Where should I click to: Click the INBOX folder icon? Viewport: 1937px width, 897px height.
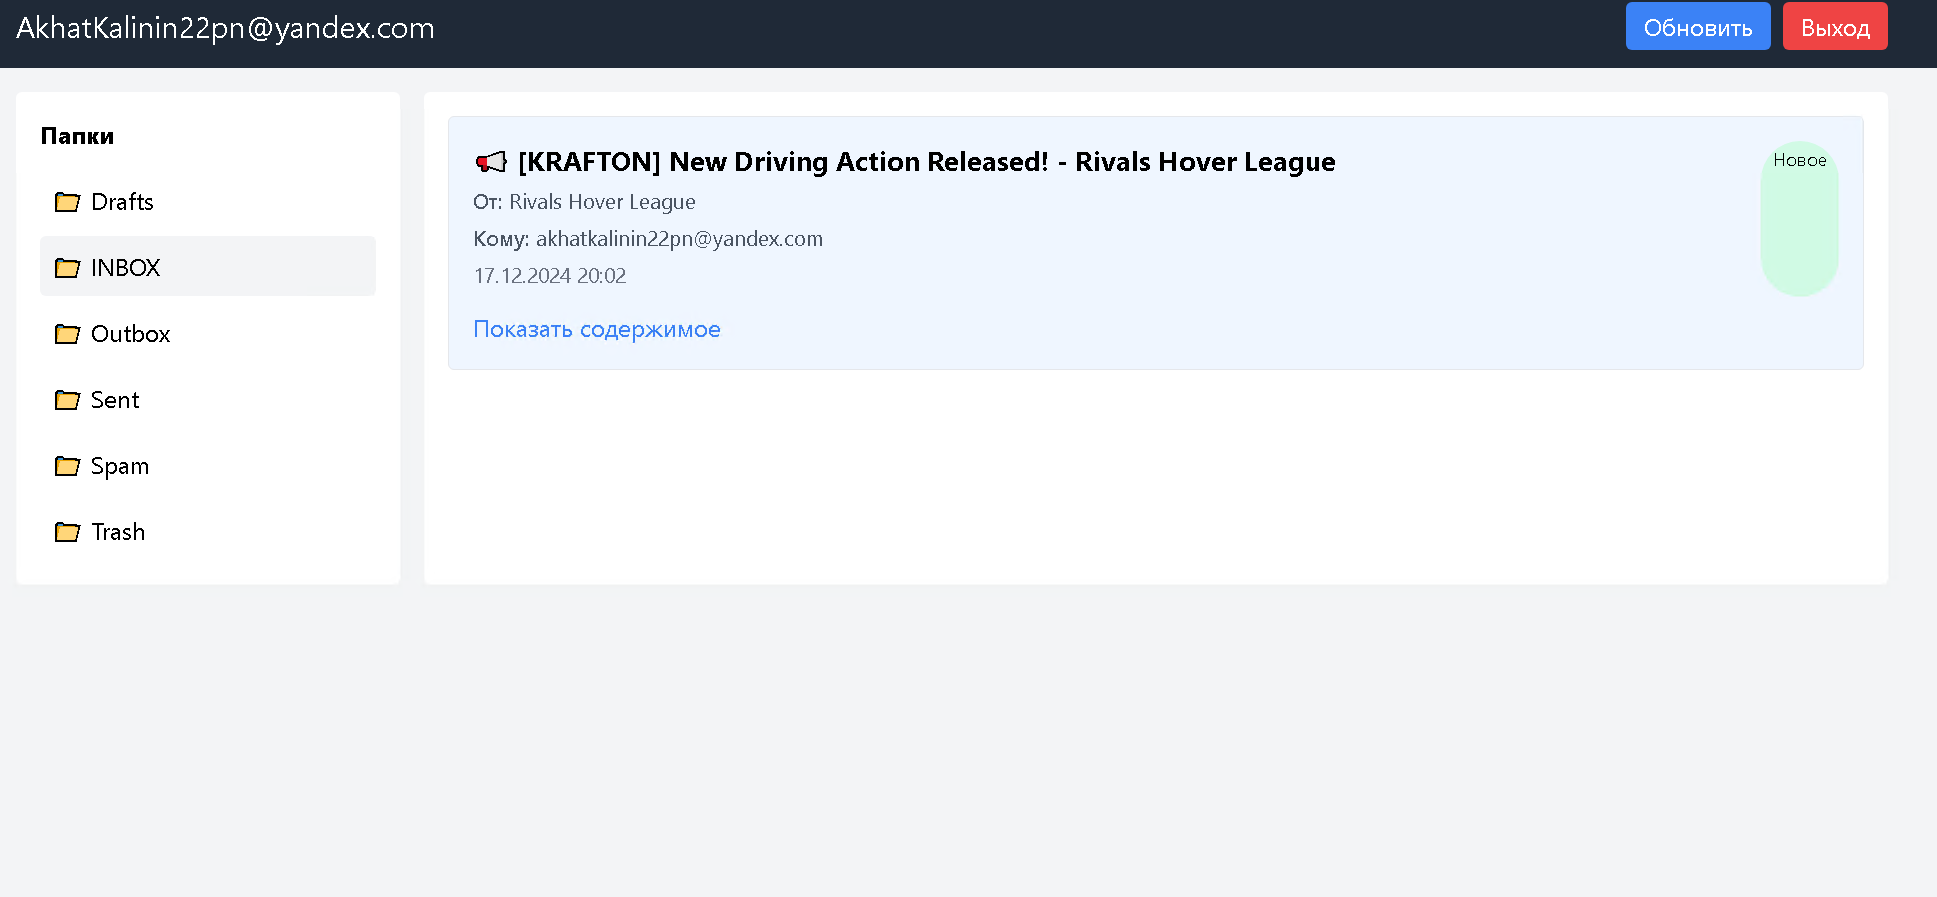click(67, 268)
